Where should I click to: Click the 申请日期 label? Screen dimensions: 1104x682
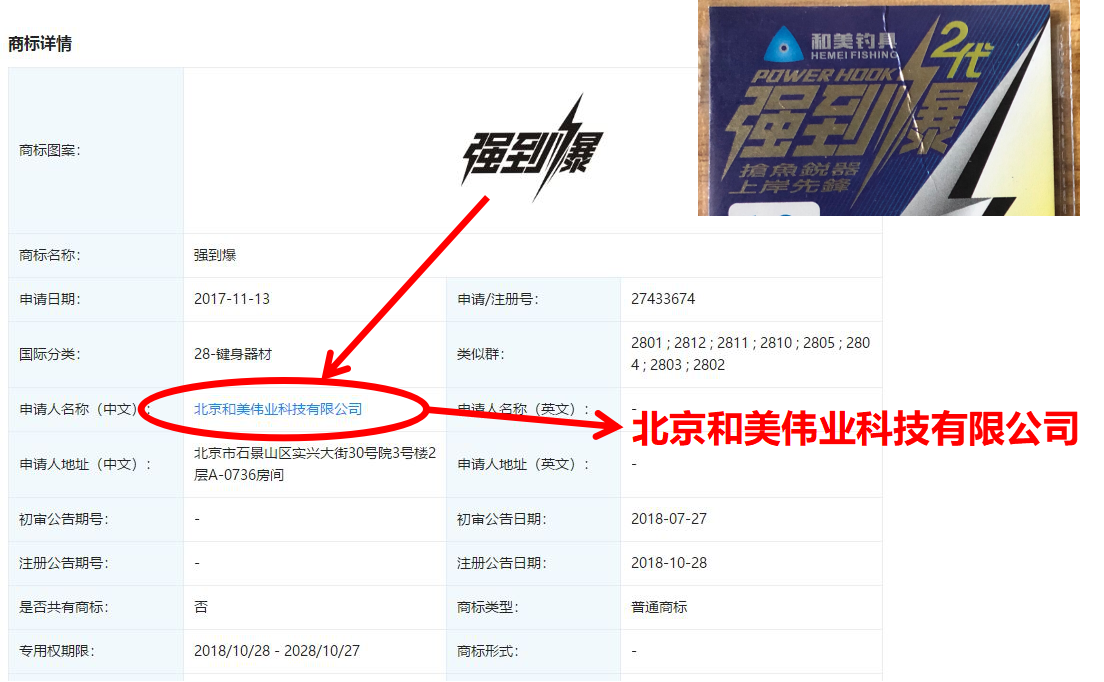(49, 299)
